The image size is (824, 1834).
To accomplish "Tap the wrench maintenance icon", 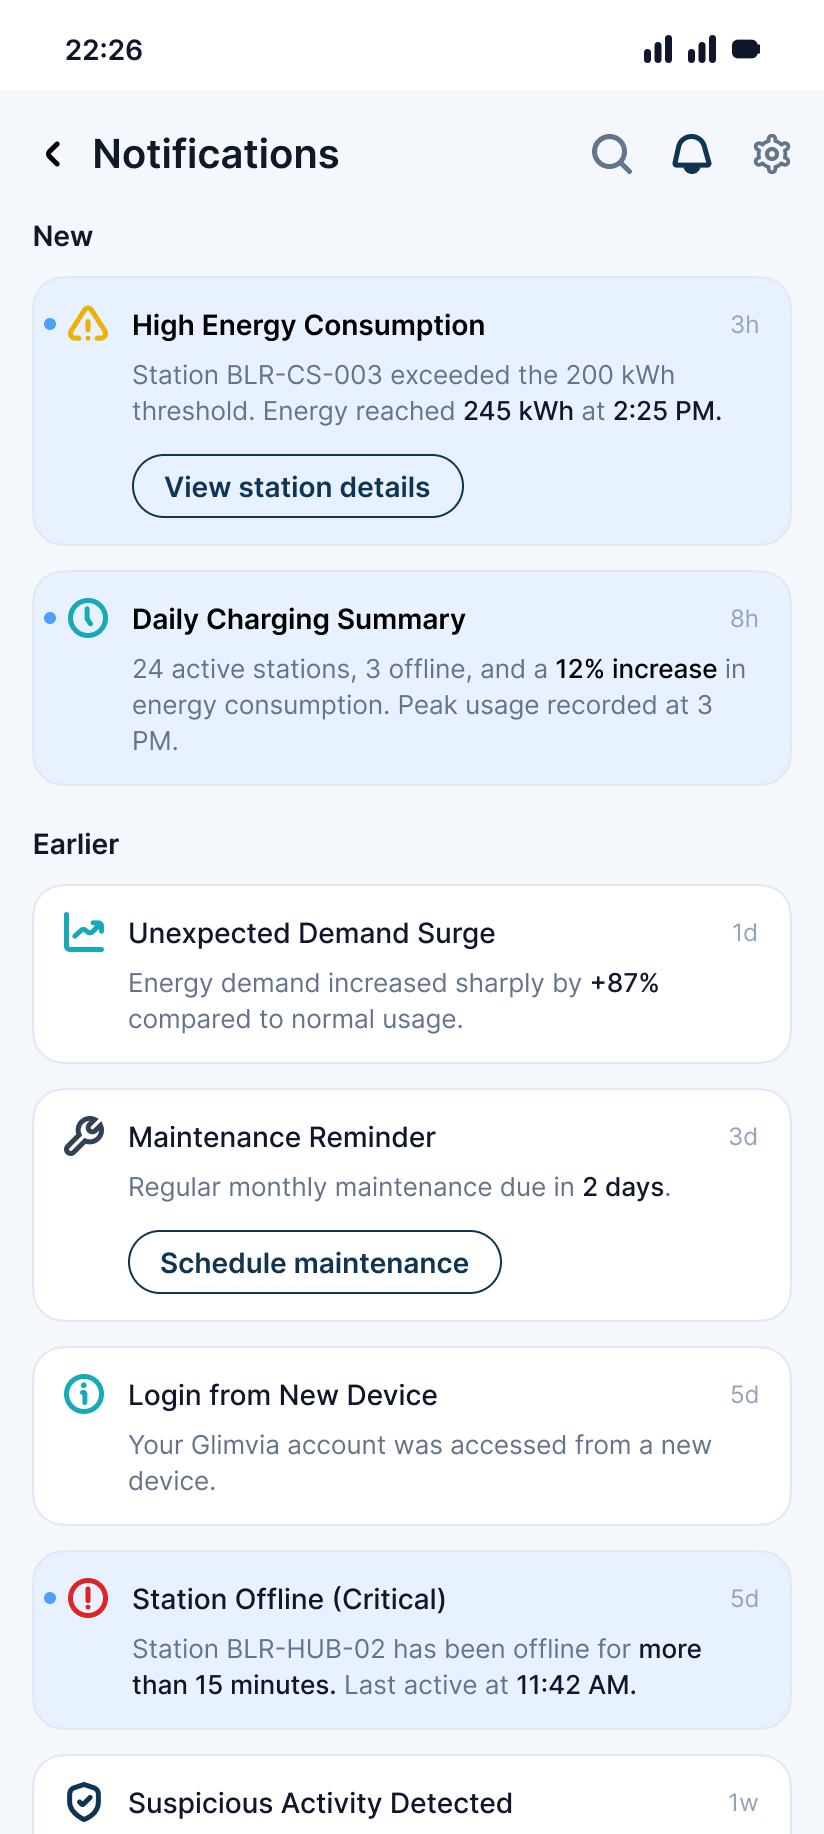I will click(84, 1136).
